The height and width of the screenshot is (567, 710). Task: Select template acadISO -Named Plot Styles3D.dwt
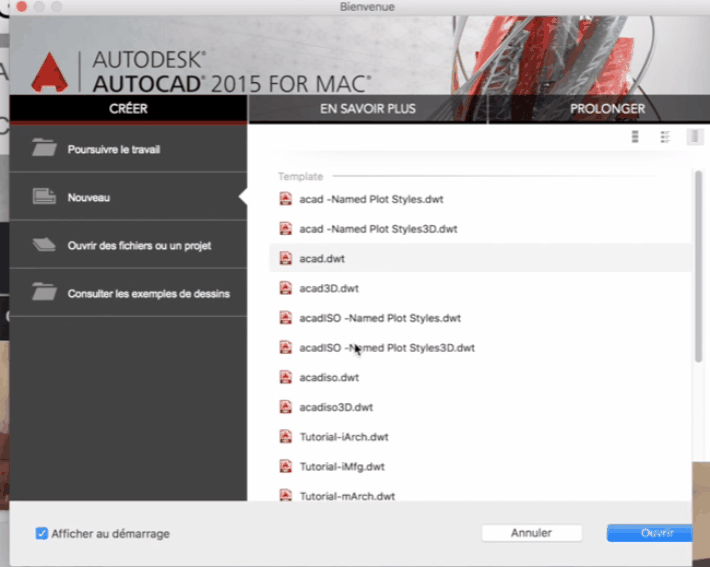(387, 348)
